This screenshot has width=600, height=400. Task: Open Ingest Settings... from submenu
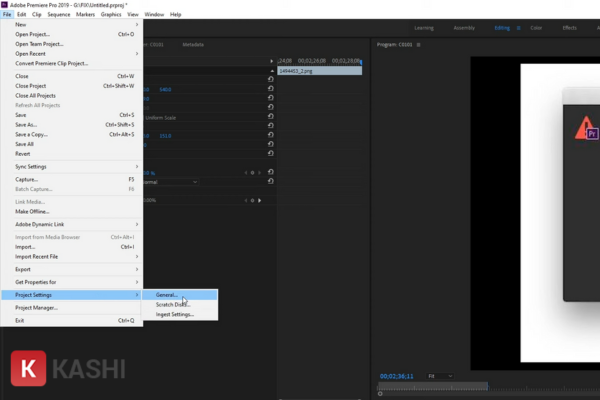(175, 315)
